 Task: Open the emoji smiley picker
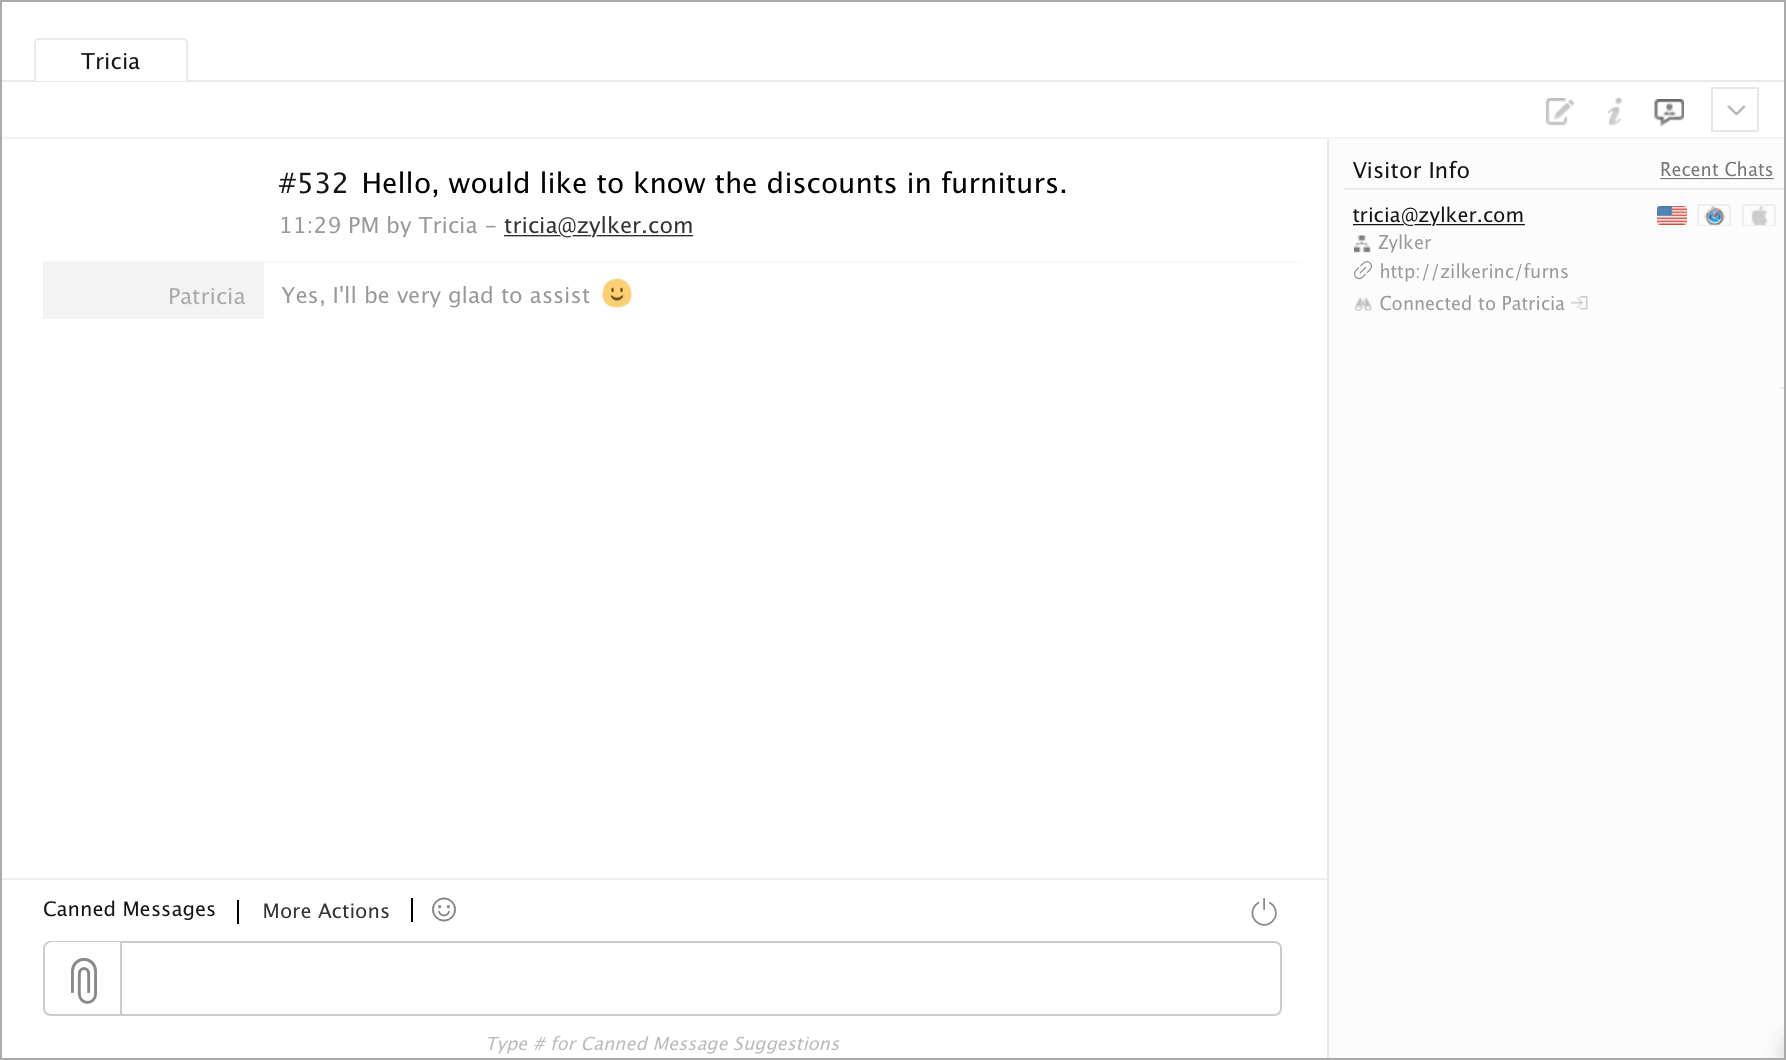coord(444,910)
